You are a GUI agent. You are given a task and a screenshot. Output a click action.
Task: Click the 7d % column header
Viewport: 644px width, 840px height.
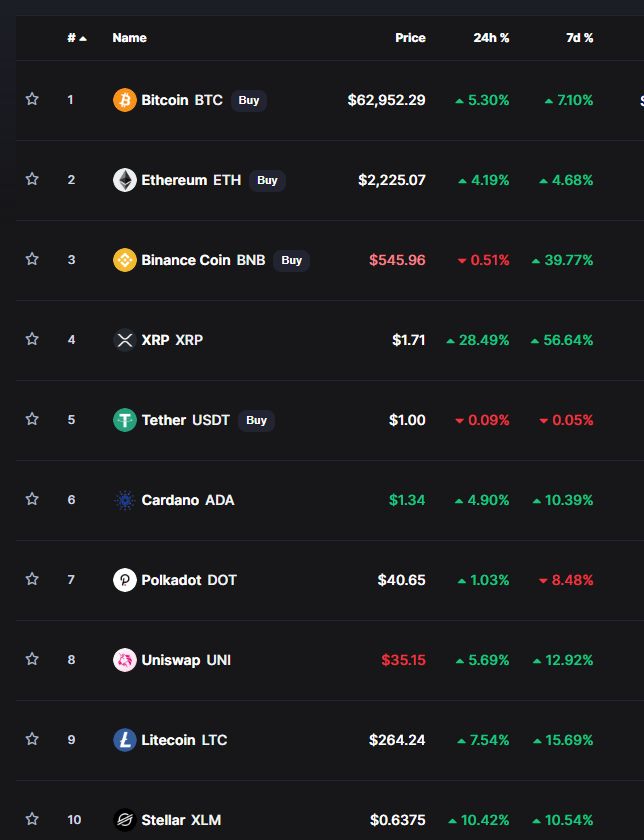click(579, 38)
